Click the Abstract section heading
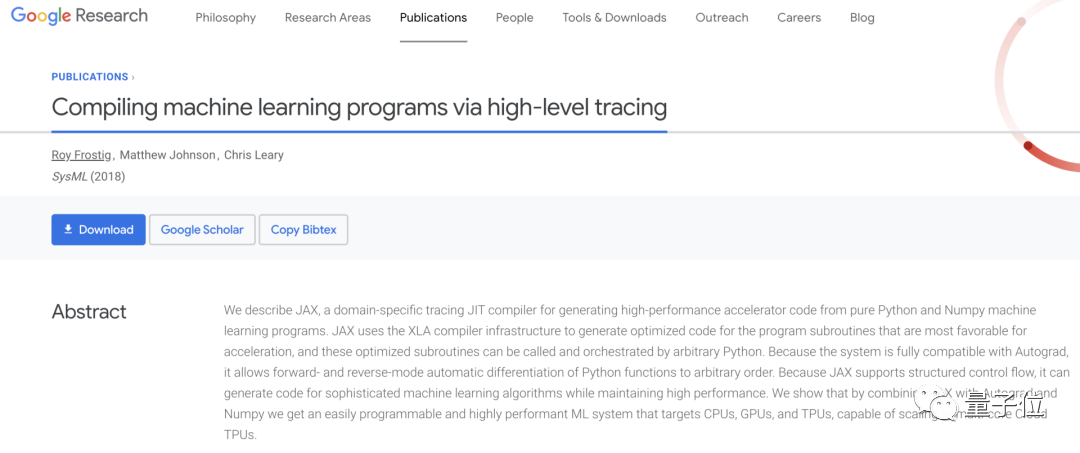 [x=89, y=312]
